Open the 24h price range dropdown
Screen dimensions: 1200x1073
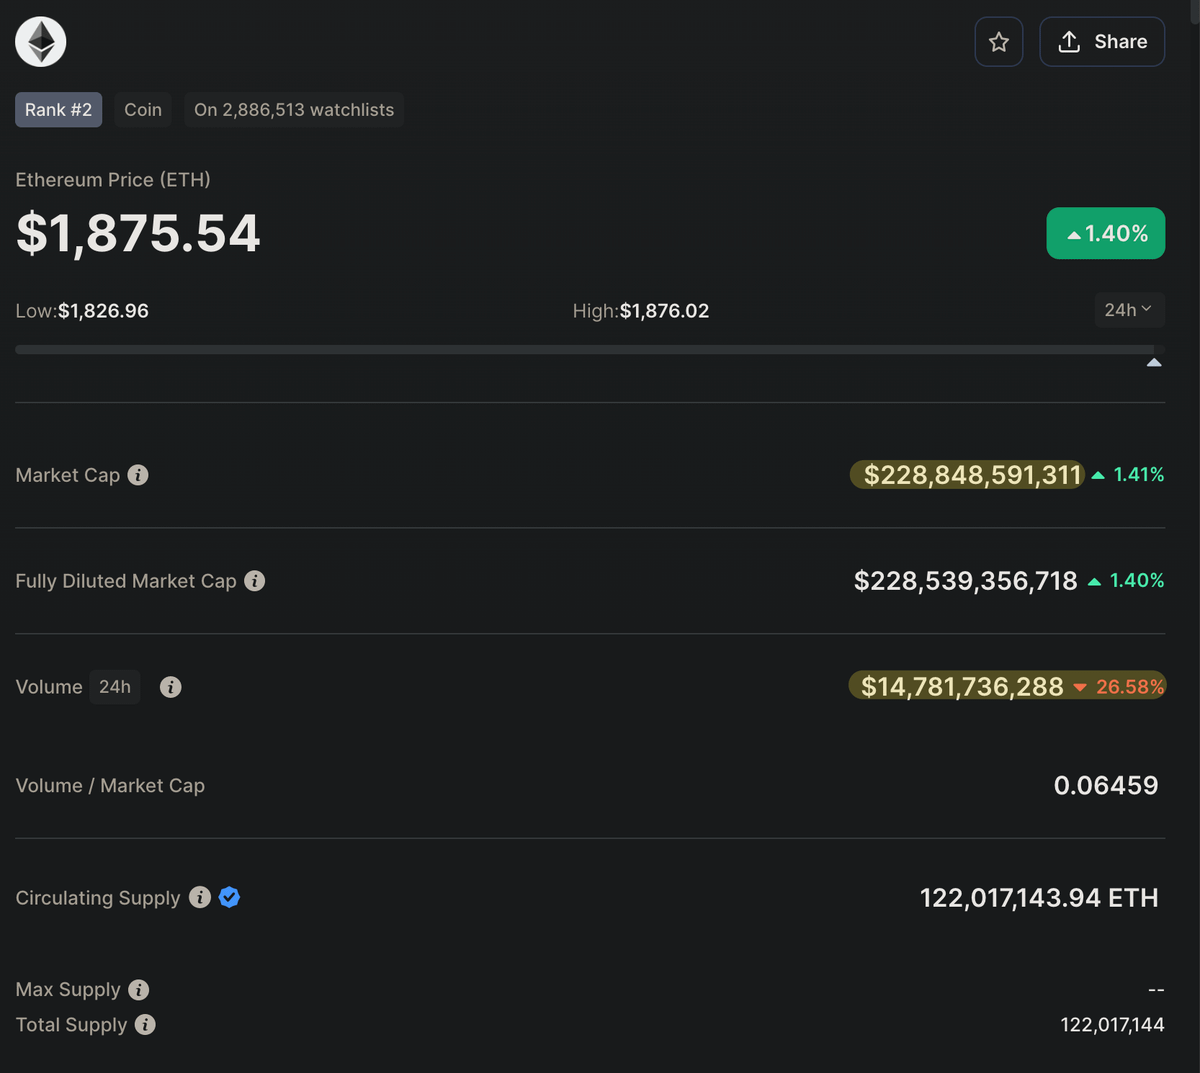[1128, 310]
